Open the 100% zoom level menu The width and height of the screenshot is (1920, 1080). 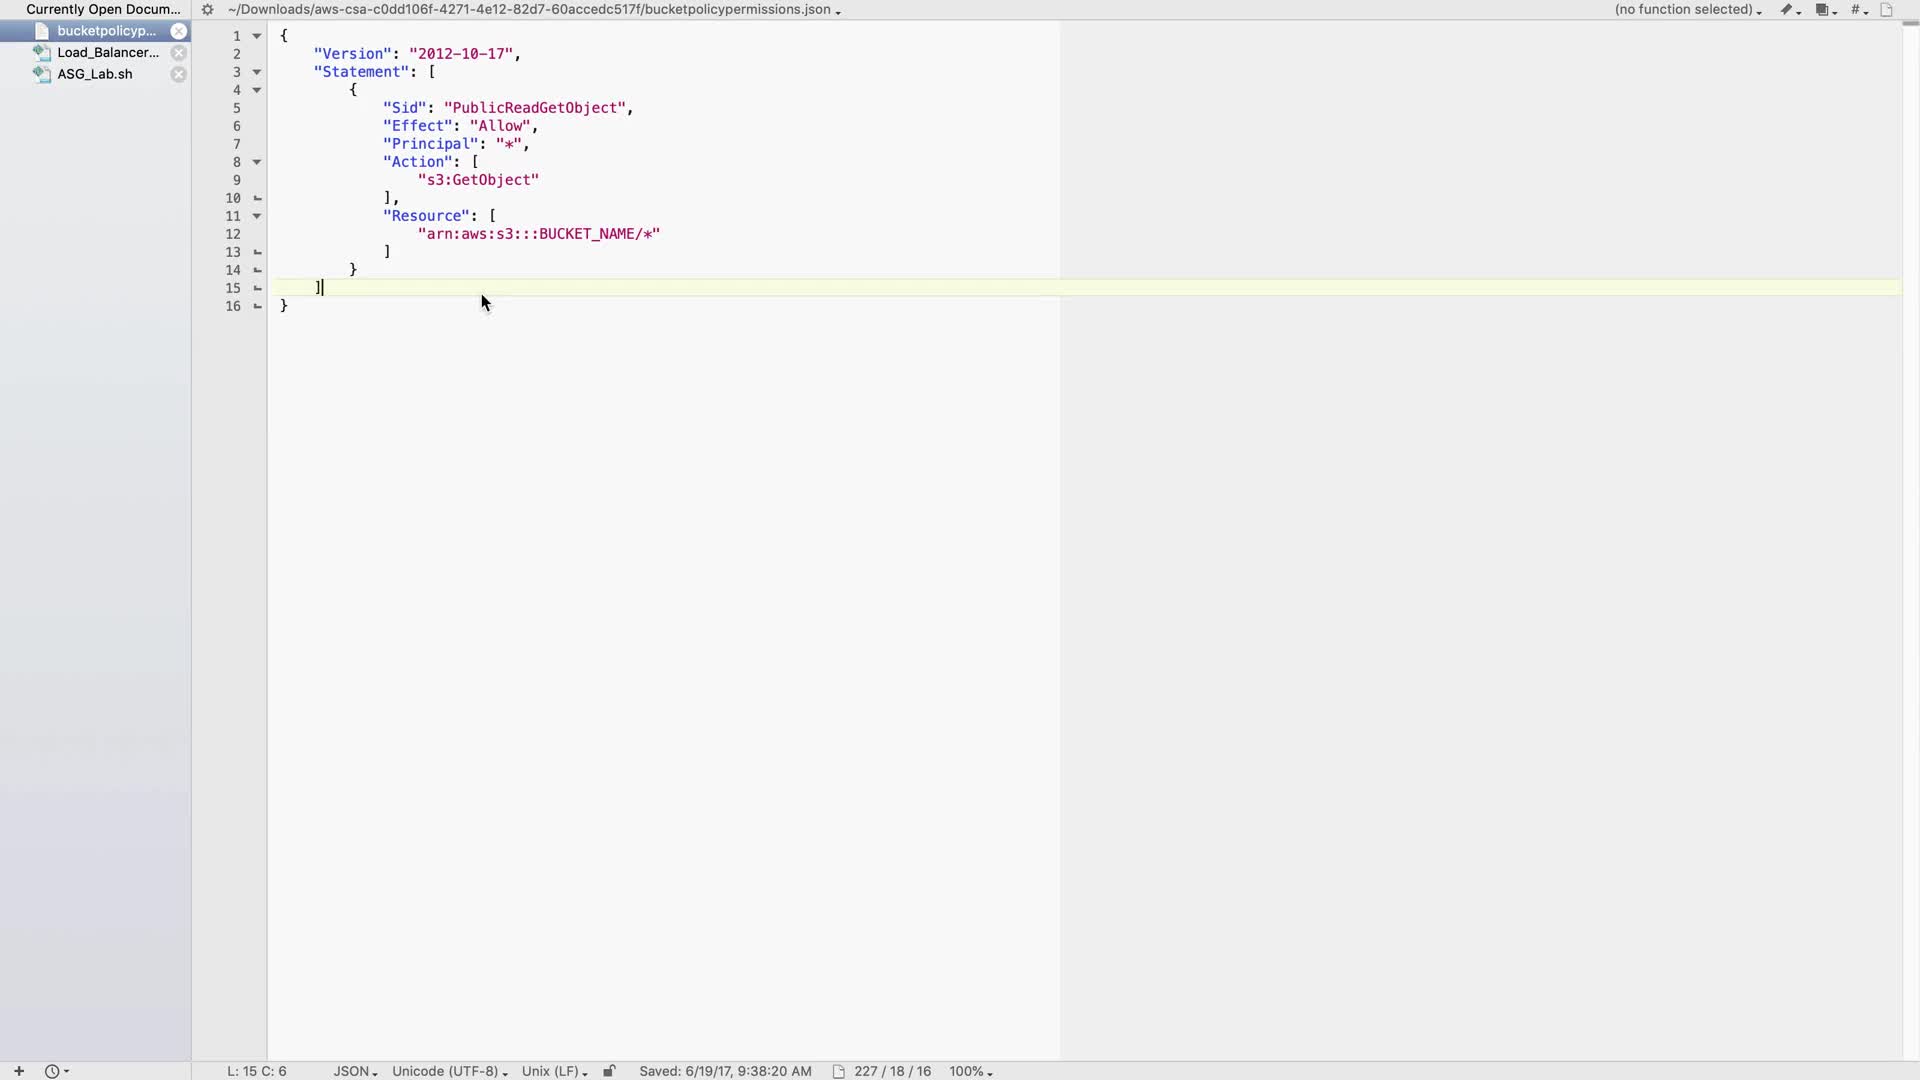[x=970, y=1071]
